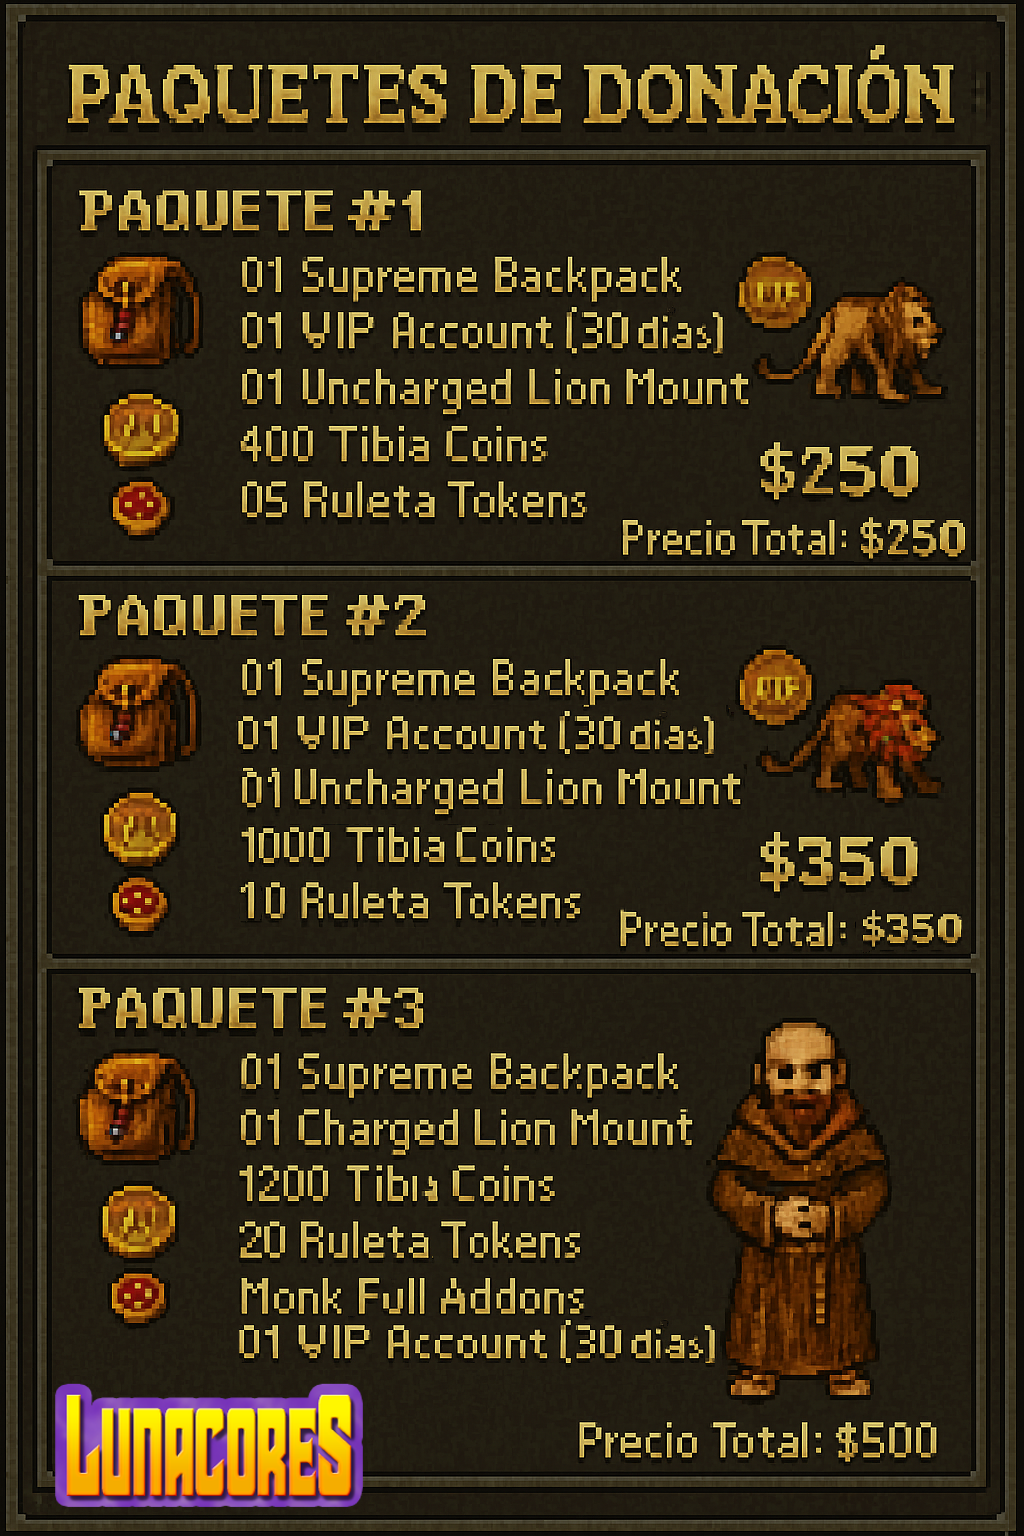Click the red ruleta token in Paquete #3
1024x1536 pixels.
138,1297
